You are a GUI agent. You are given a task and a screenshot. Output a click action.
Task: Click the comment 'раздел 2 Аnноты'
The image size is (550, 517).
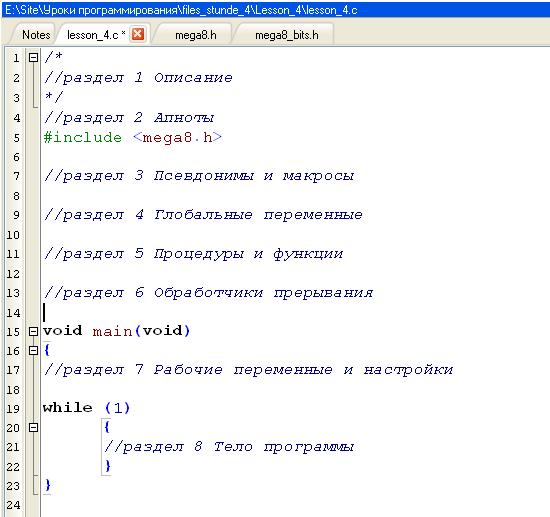point(129,118)
